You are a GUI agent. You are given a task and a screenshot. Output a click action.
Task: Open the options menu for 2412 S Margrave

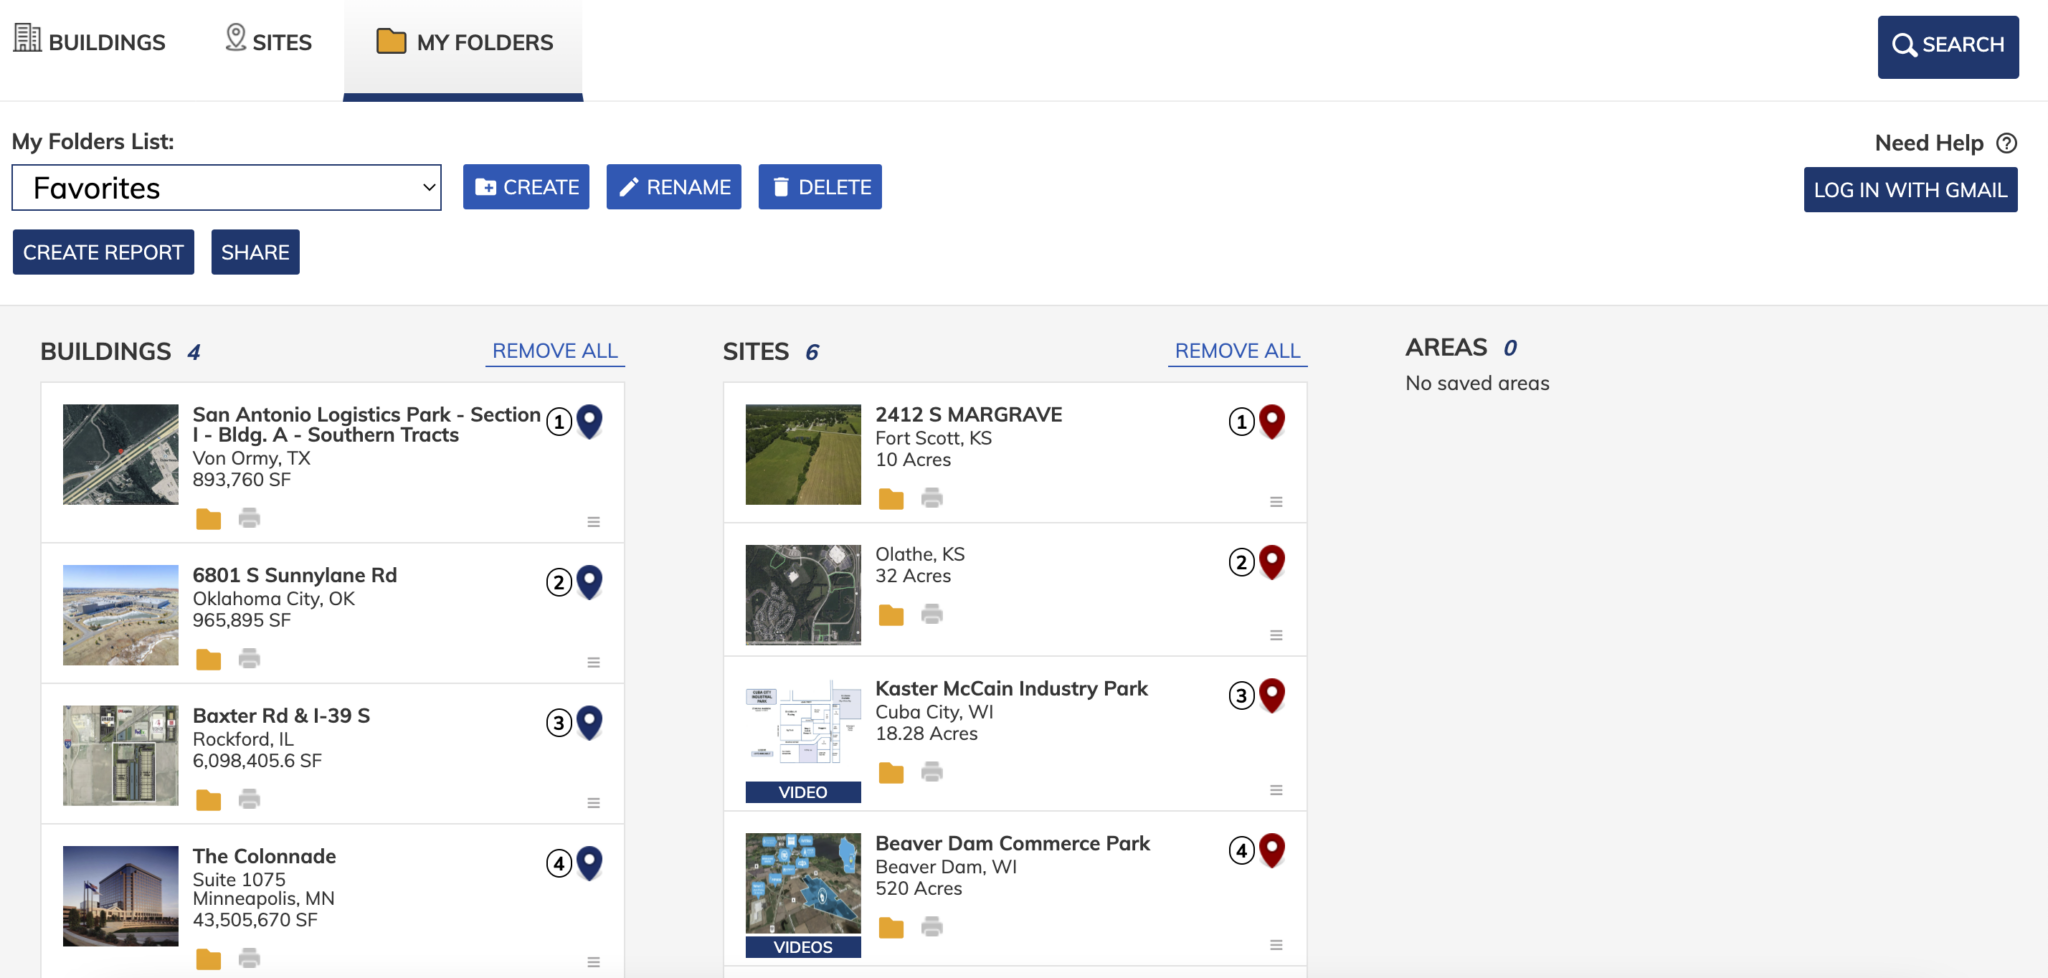click(1276, 501)
